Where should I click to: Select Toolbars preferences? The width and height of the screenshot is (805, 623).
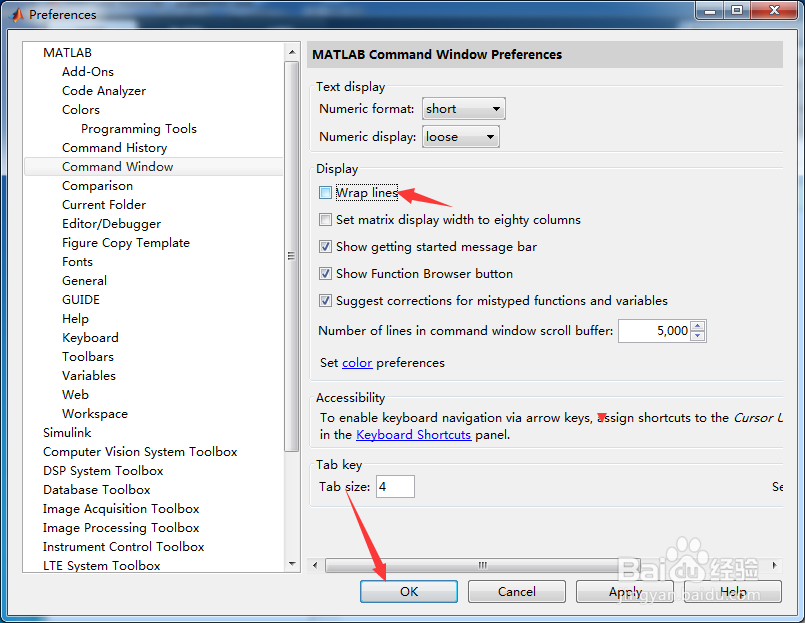[88, 357]
